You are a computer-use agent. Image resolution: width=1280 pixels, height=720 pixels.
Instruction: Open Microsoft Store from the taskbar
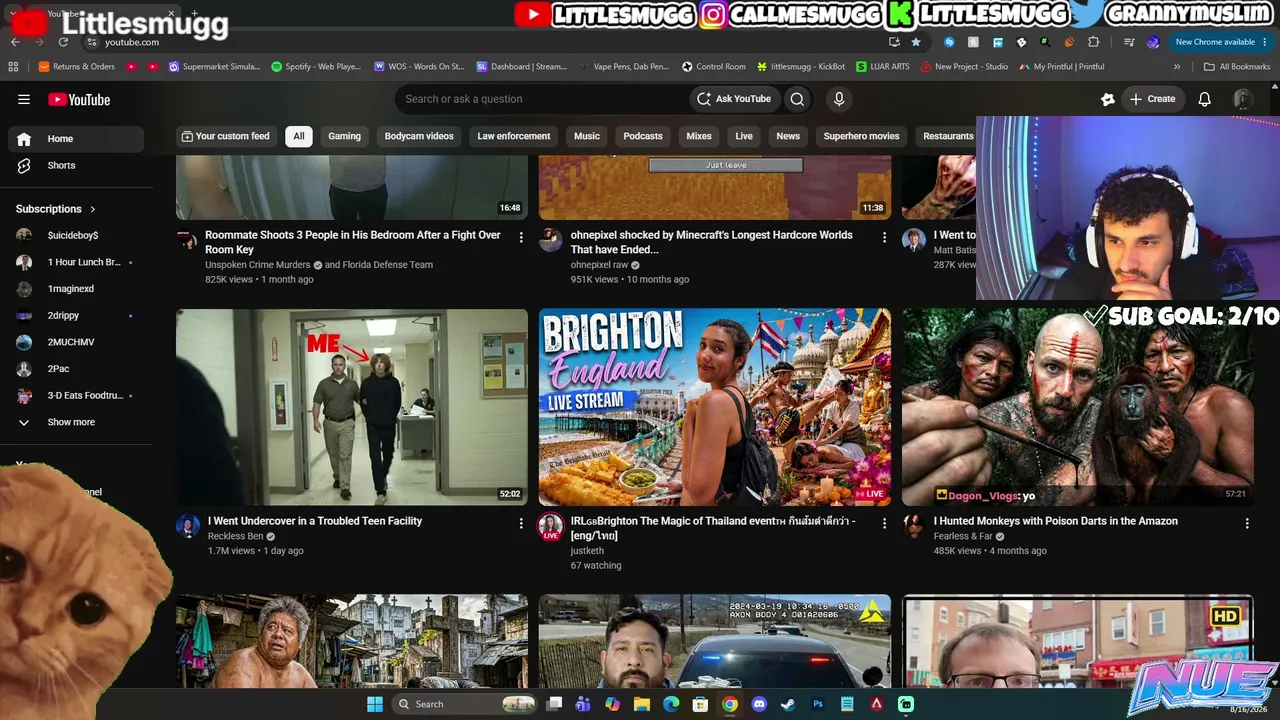[x=700, y=704]
